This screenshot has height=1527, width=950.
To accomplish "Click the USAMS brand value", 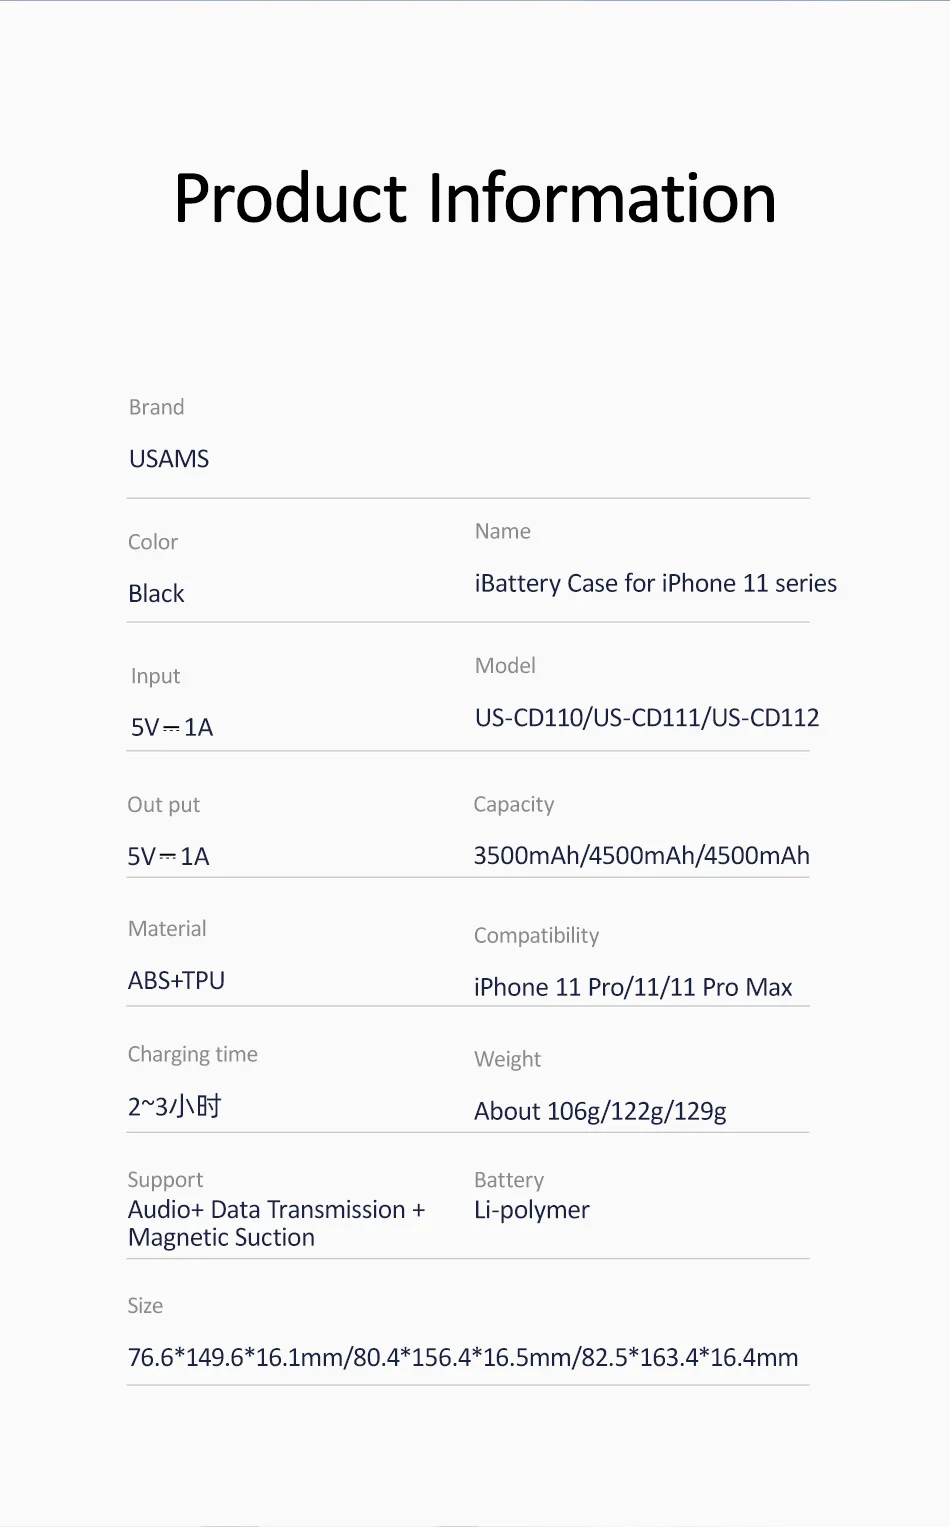I will pos(169,459).
